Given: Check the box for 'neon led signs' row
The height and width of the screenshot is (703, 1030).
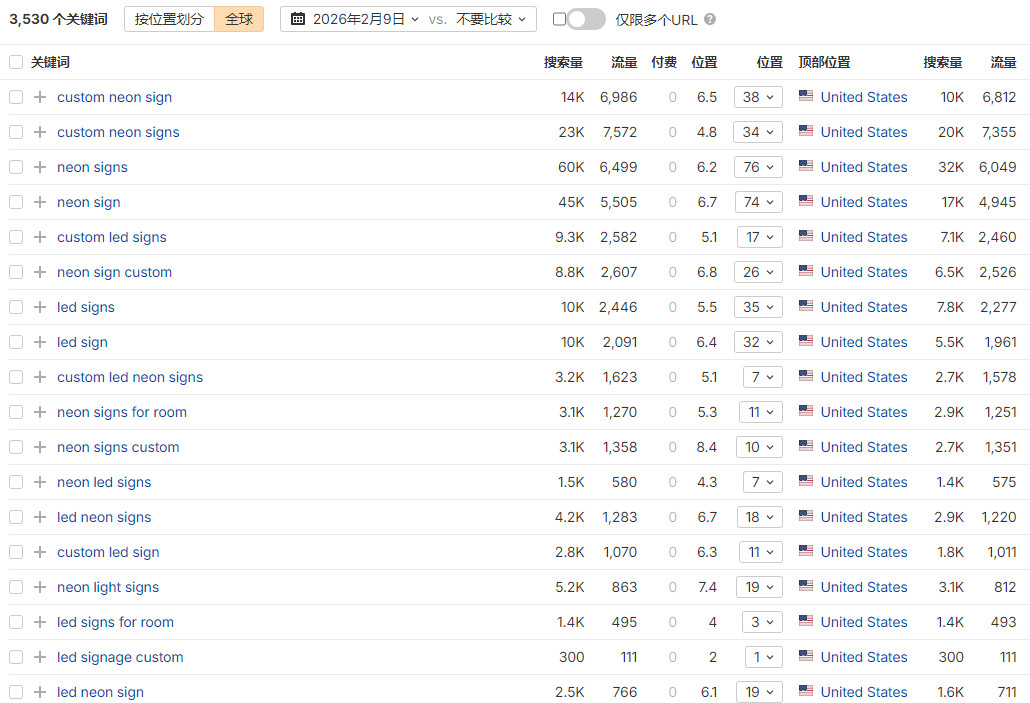Looking at the screenshot, I should (x=16, y=482).
